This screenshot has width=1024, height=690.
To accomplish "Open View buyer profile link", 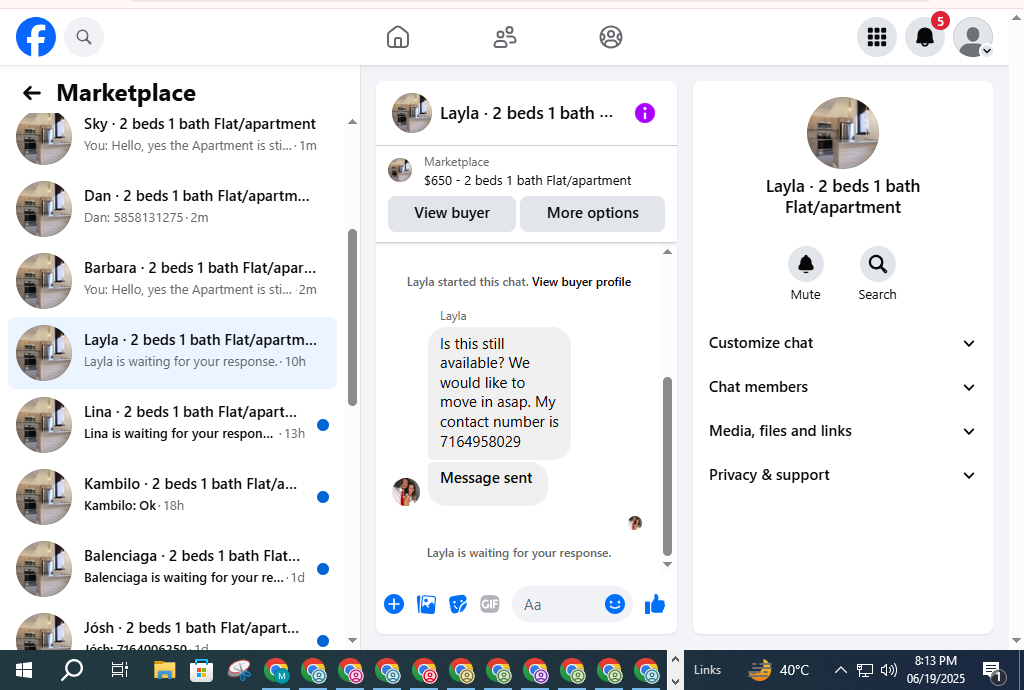I will [581, 282].
